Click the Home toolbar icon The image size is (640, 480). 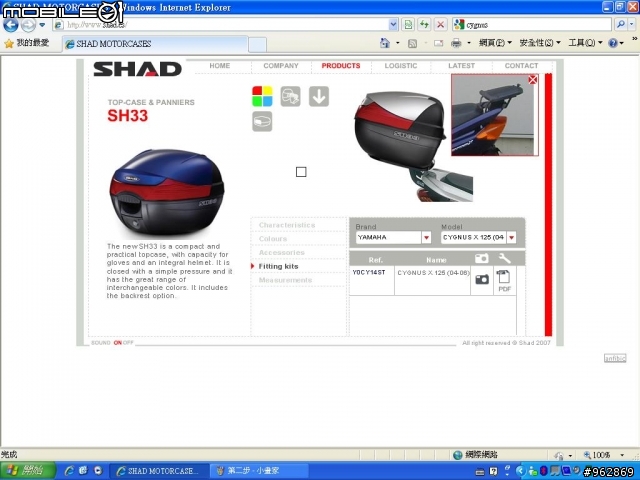(x=384, y=42)
